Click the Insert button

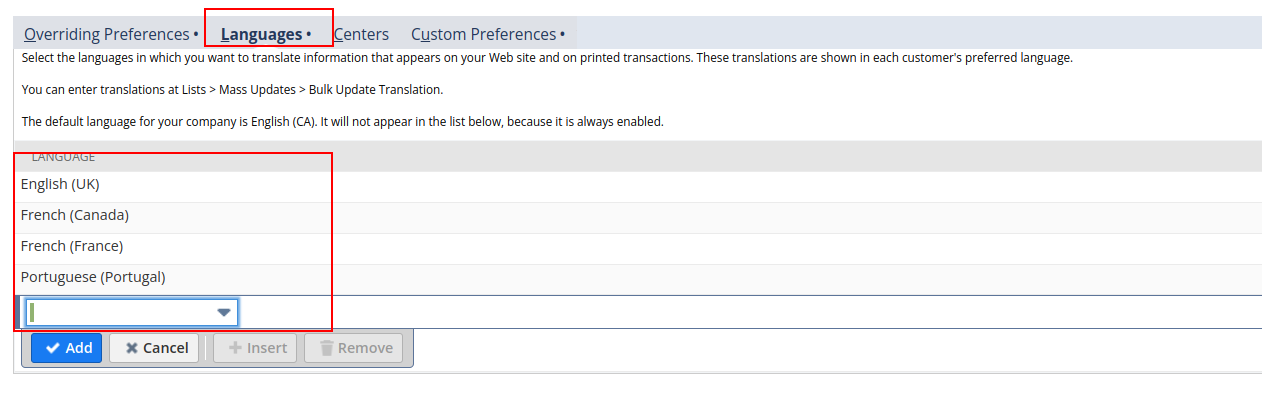(255, 348)
